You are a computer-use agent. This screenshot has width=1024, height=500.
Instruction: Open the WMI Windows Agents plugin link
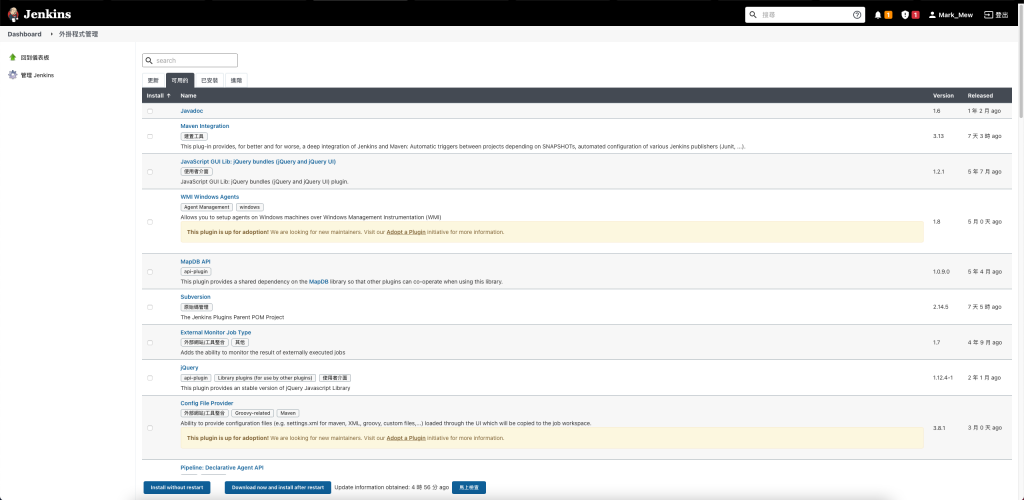[x=210, y=196]
